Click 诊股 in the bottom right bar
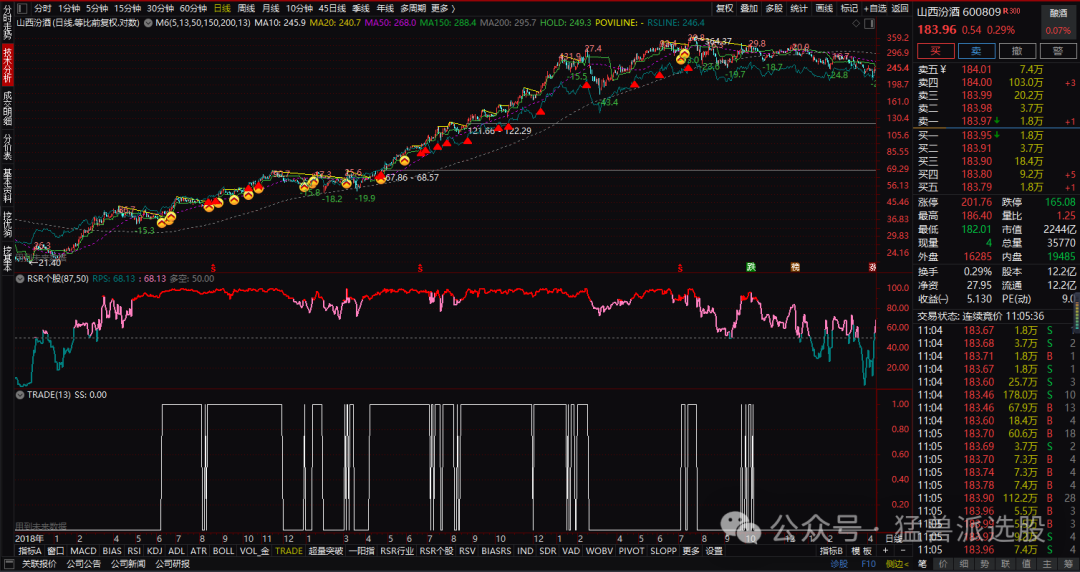 (839, 564)
